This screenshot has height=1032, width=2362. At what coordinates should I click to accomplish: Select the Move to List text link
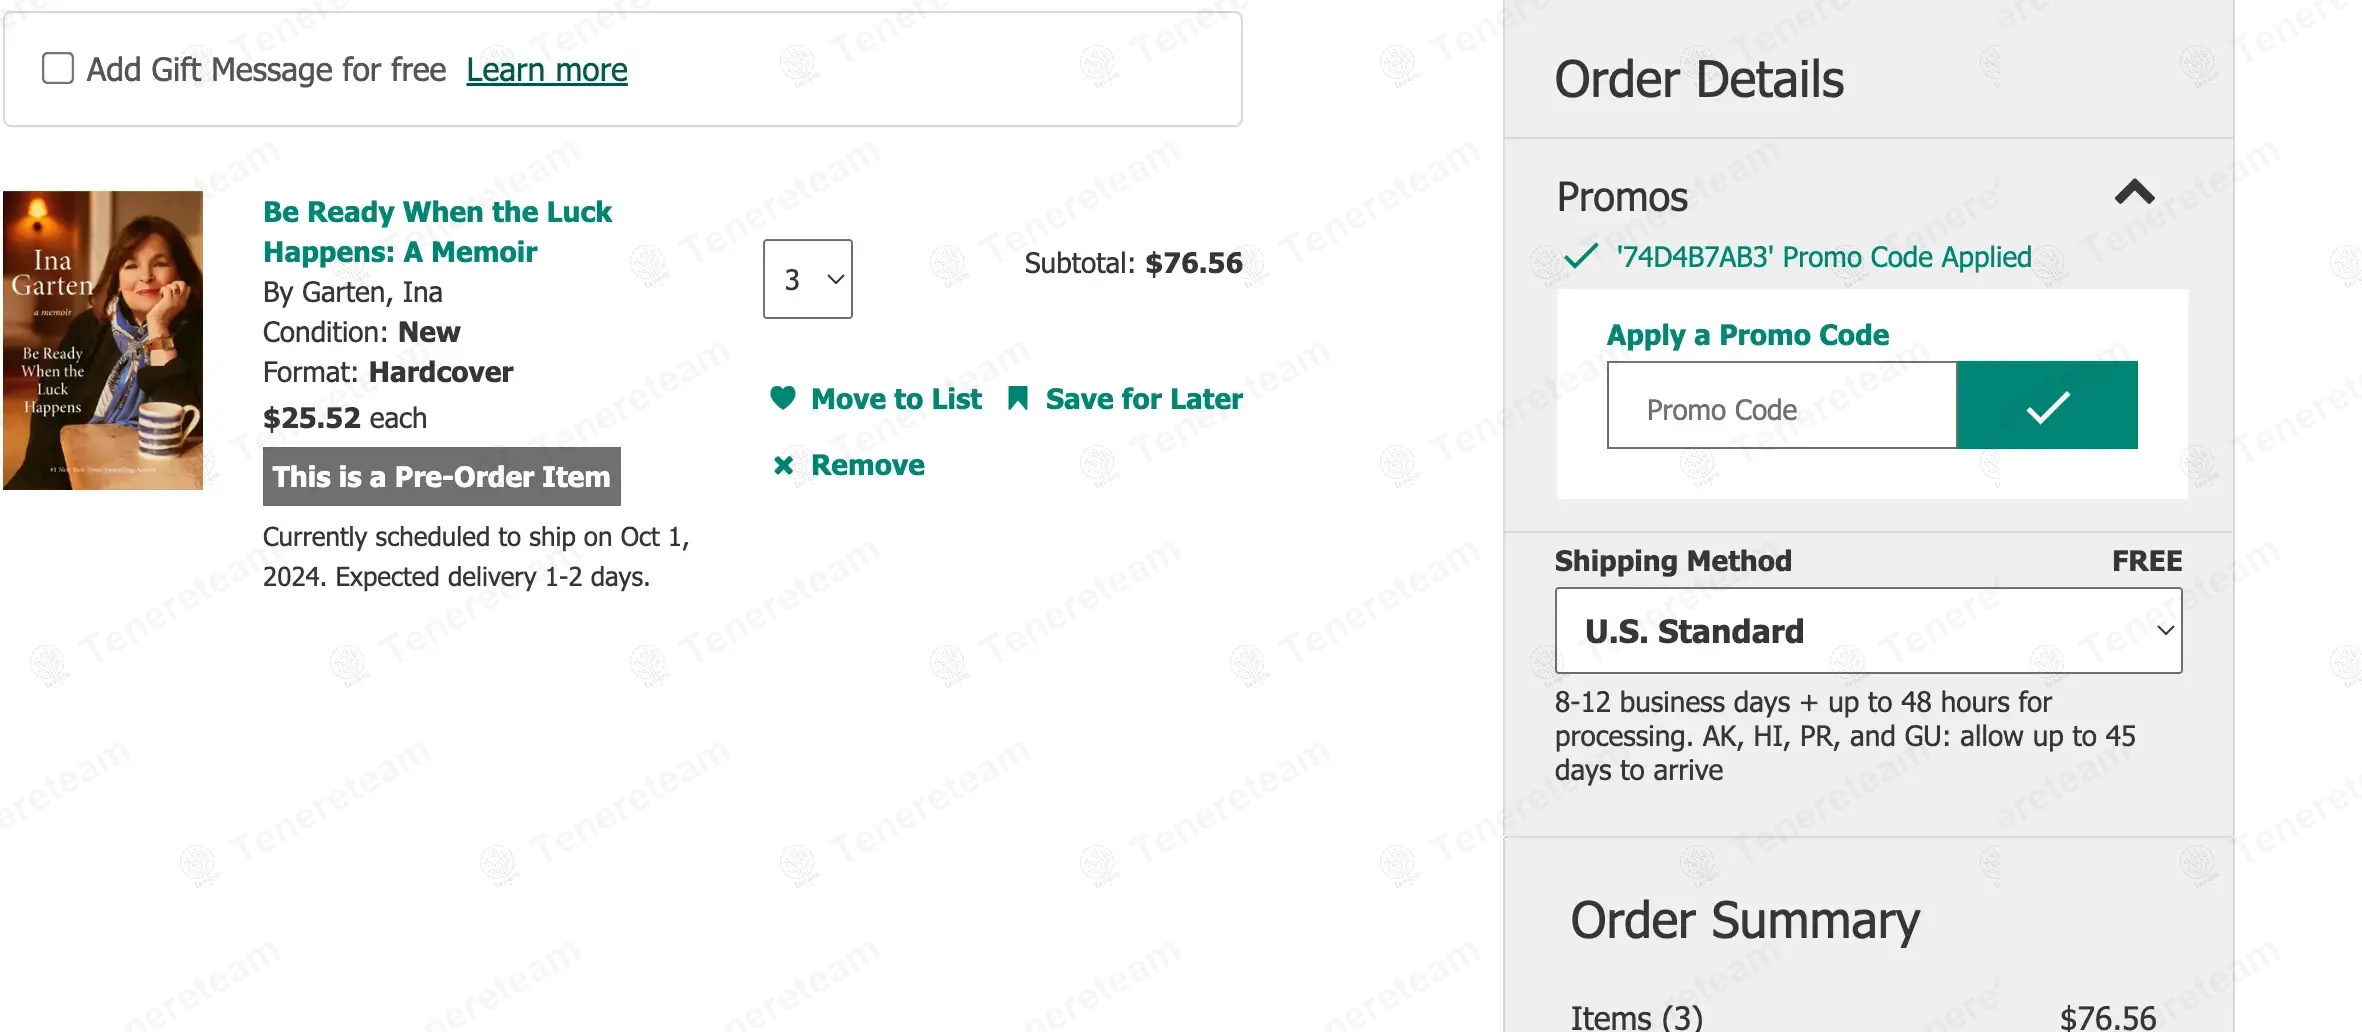896,399
